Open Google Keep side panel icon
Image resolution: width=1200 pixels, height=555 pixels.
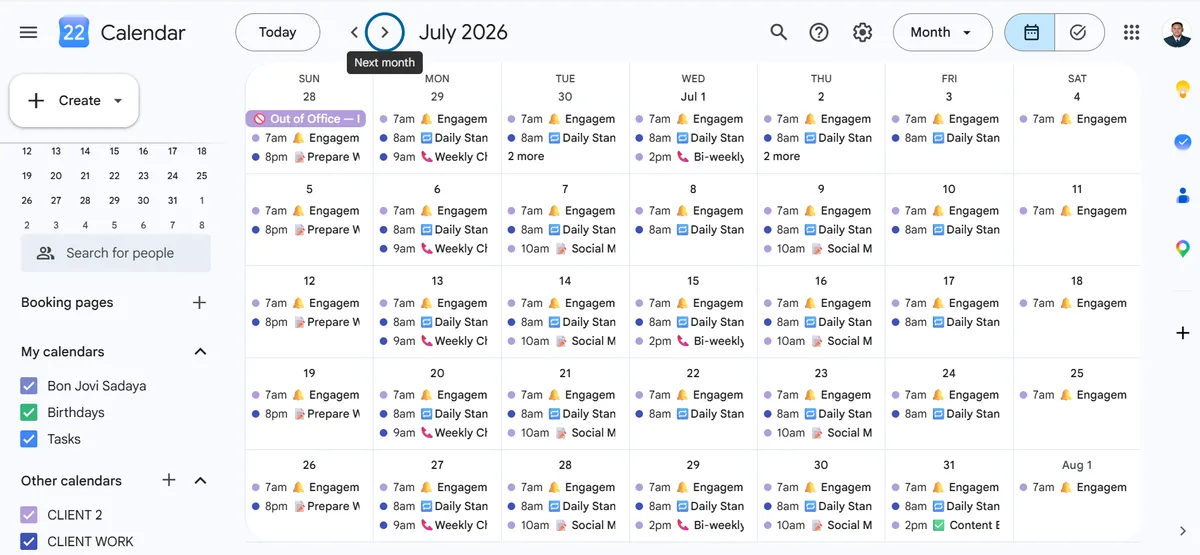(x=1182, y=89)
